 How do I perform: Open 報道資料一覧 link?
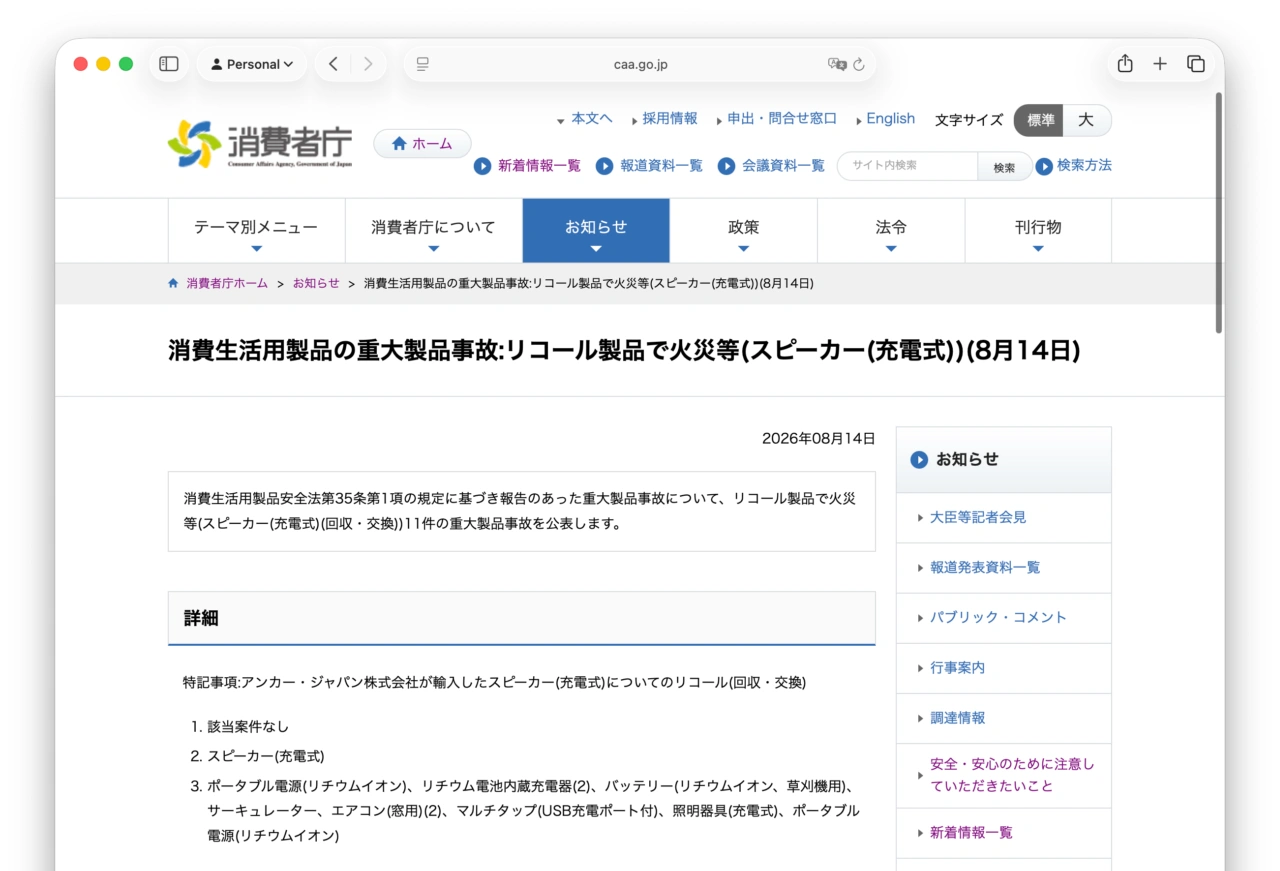[x=661, y=166]
